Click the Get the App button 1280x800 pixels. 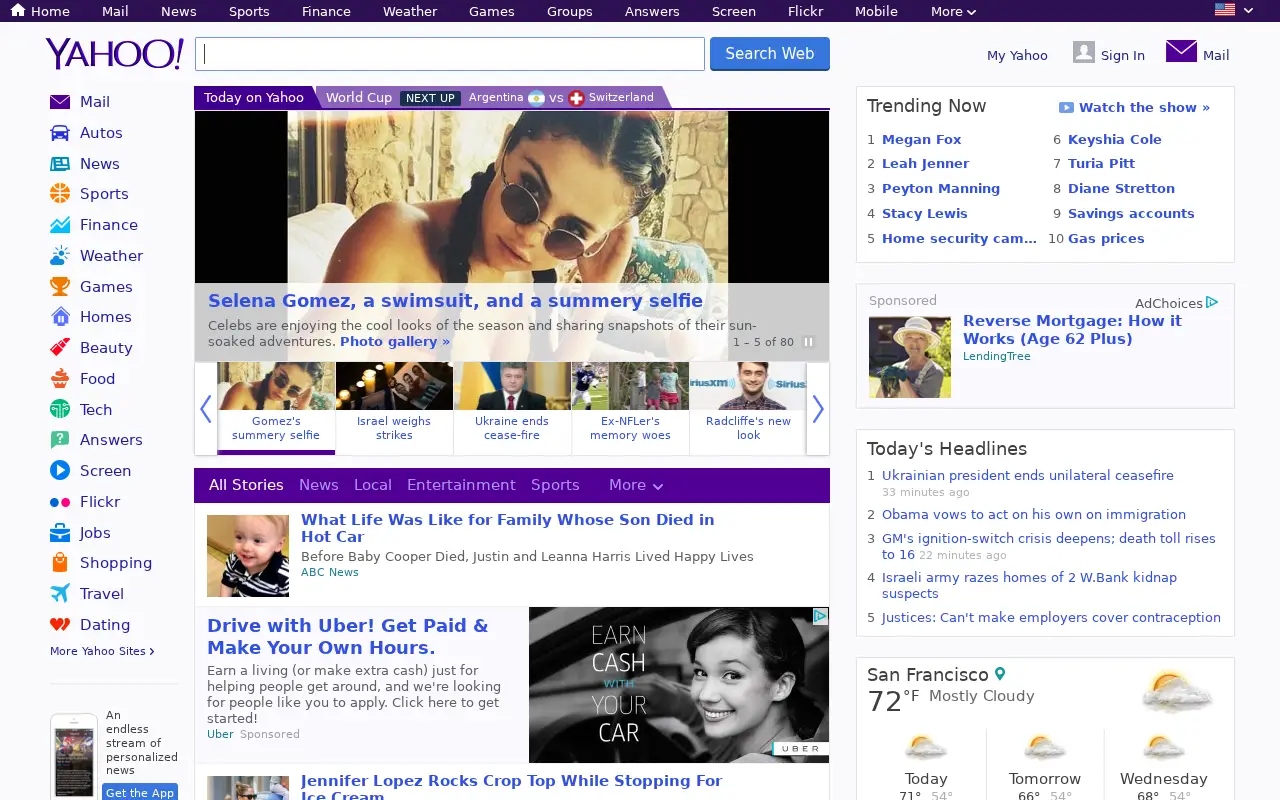click(140, 792)
